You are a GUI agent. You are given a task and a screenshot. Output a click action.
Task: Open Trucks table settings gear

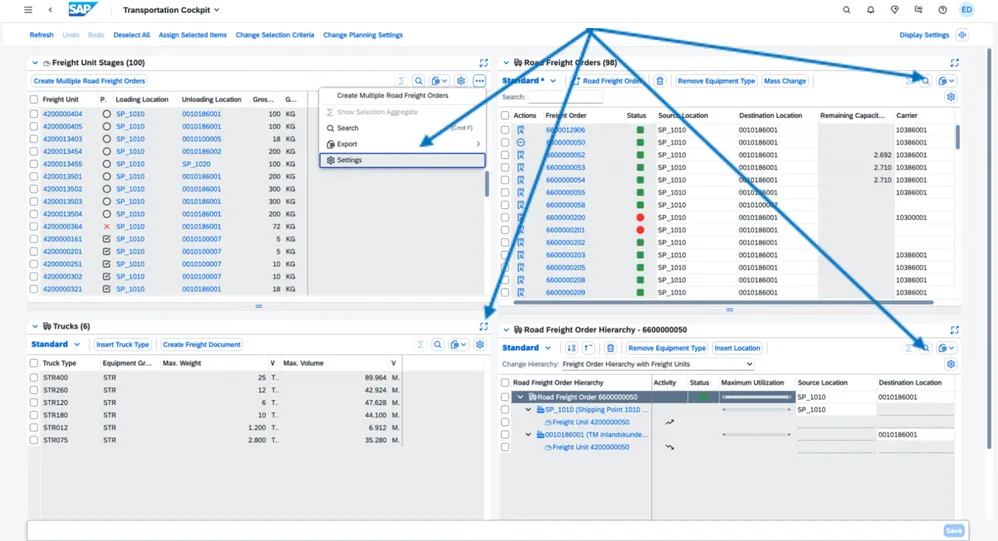(x=480, y=344)
